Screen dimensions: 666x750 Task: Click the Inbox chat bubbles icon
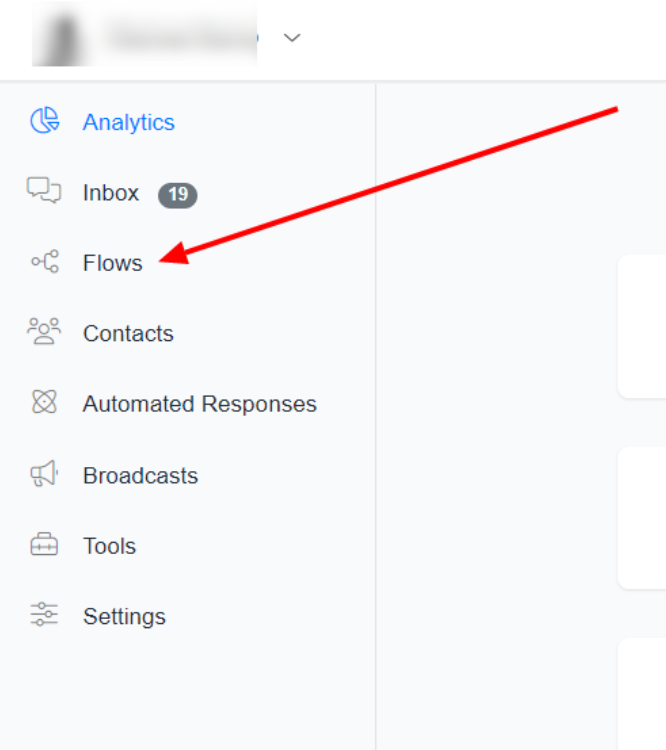click(44, 190)
